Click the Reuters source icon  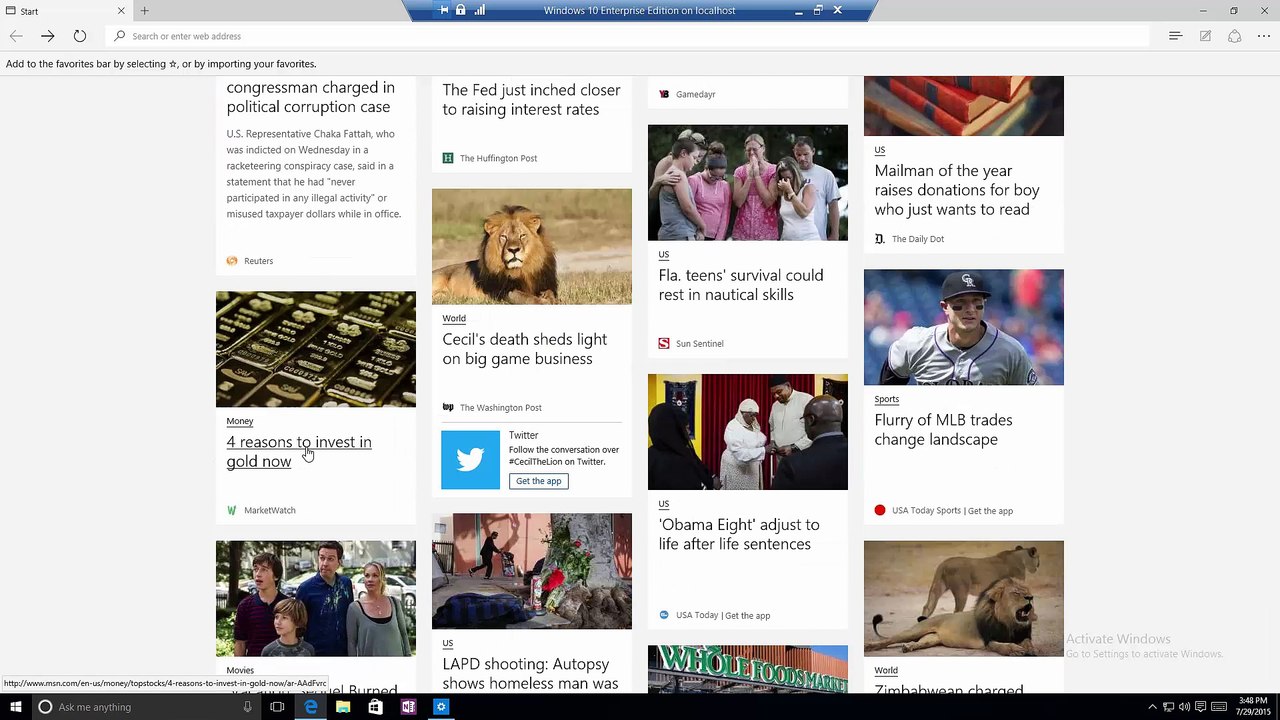coord(232,261)
